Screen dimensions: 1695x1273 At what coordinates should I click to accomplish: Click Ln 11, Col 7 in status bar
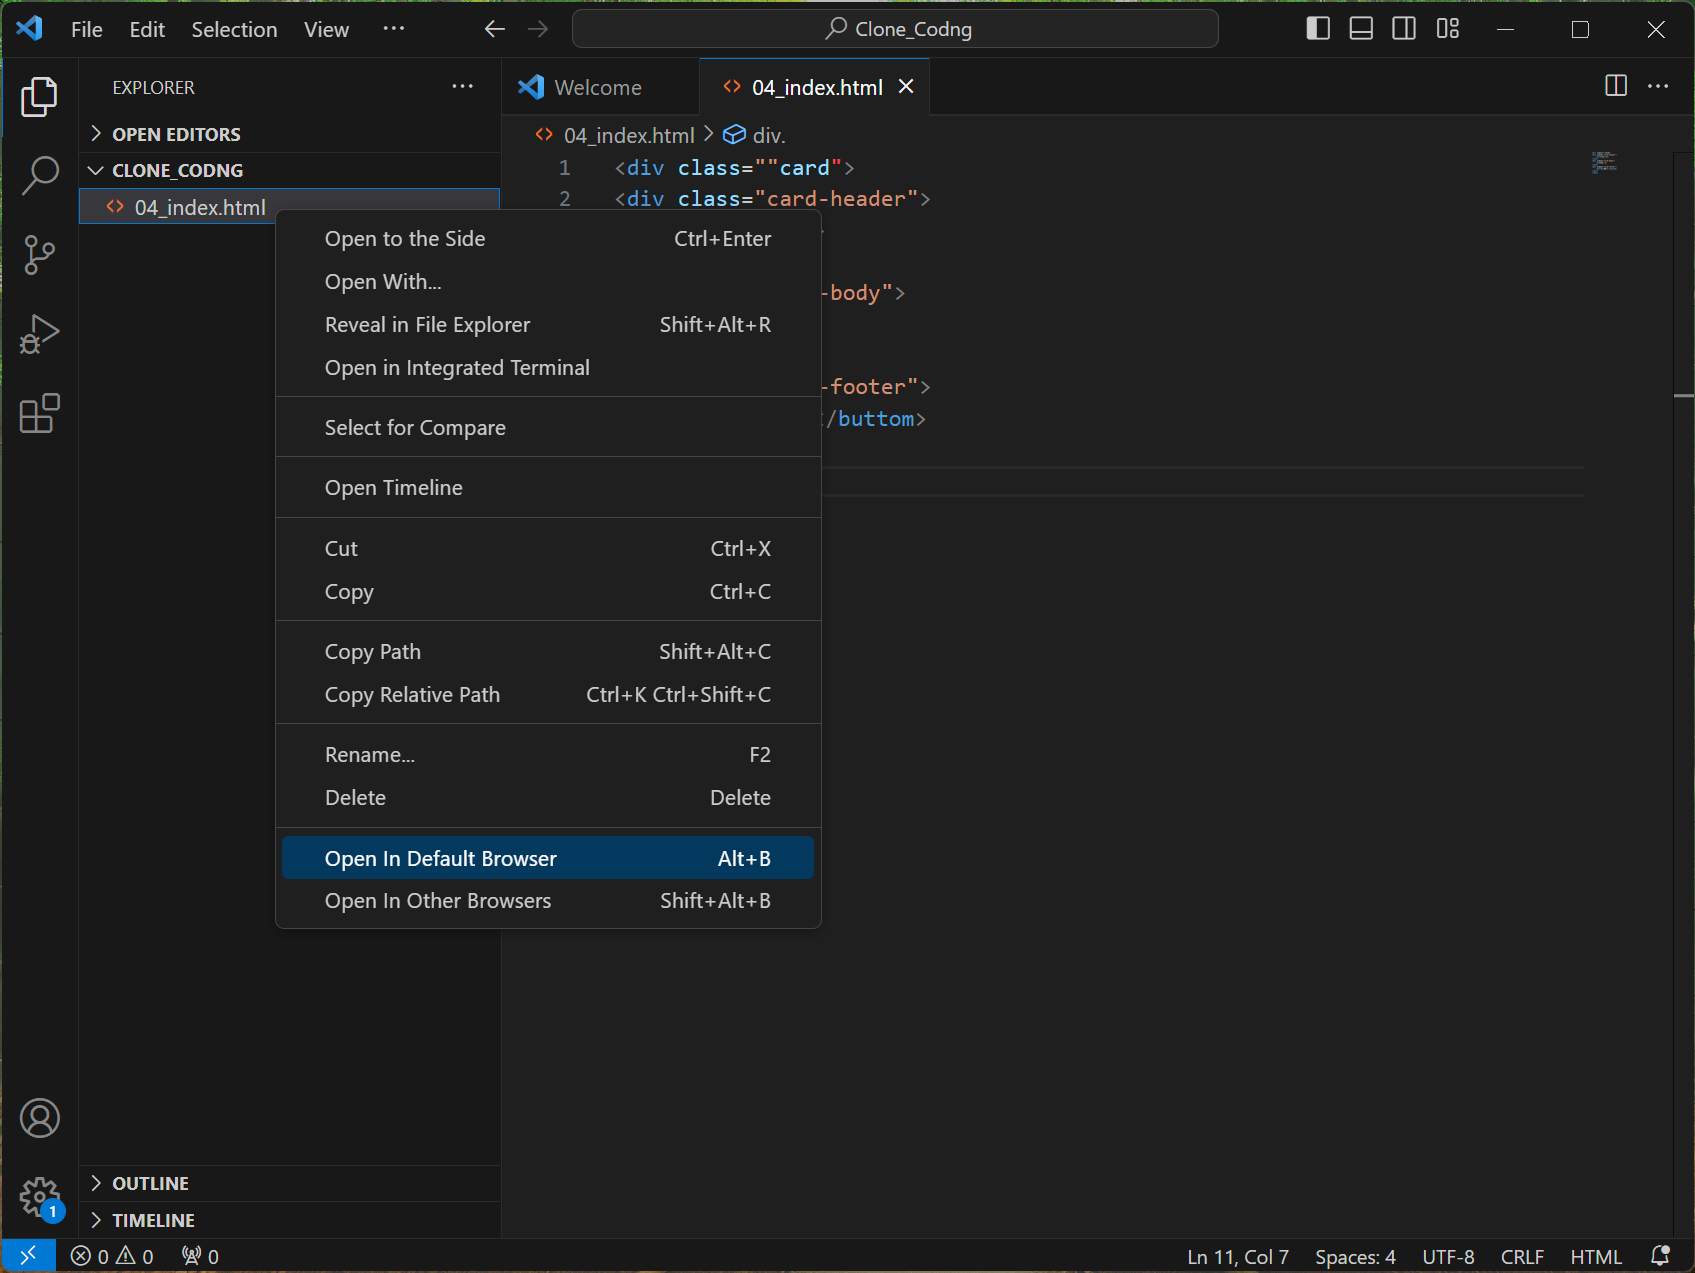pos(1237,1256)
